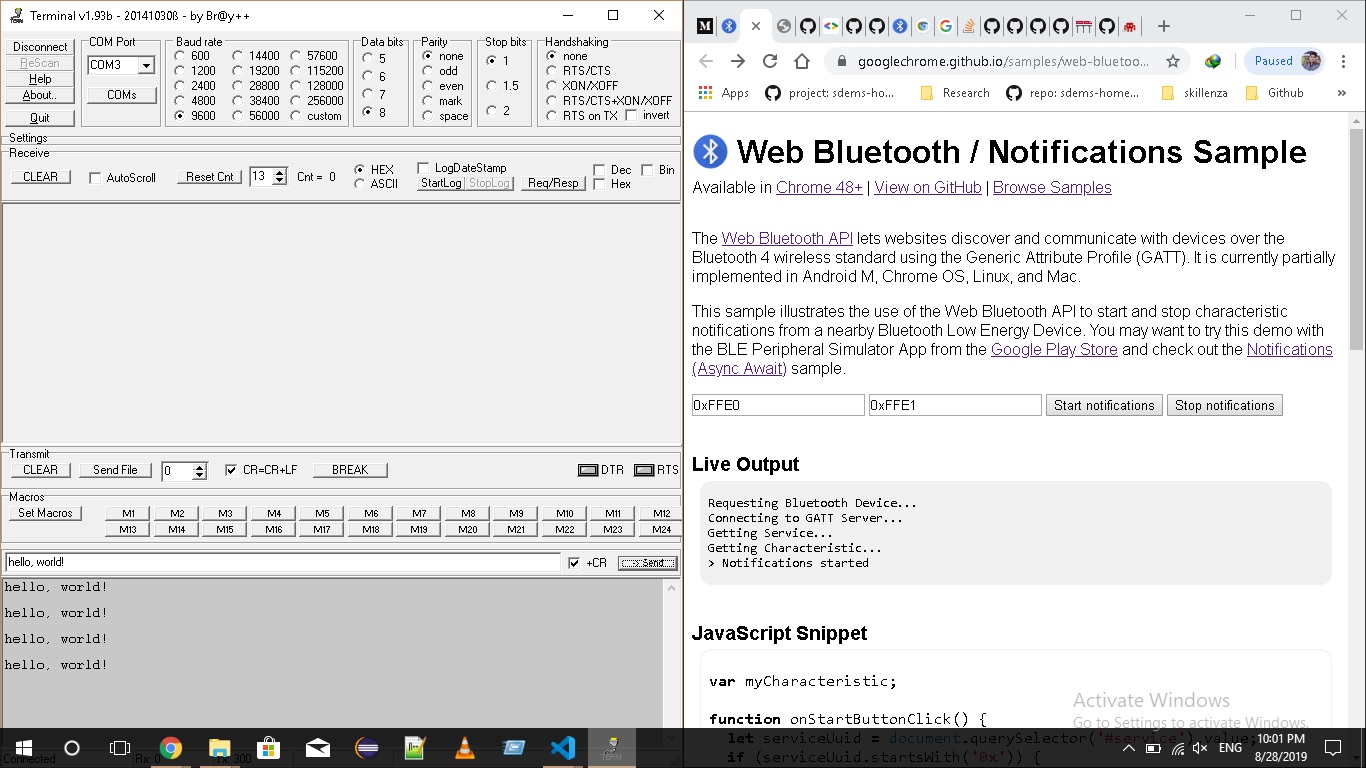This screenshot has height=768, width=1366.
Task: Follow the Chrome 48+ link
Action: click(x=819, y=187)
